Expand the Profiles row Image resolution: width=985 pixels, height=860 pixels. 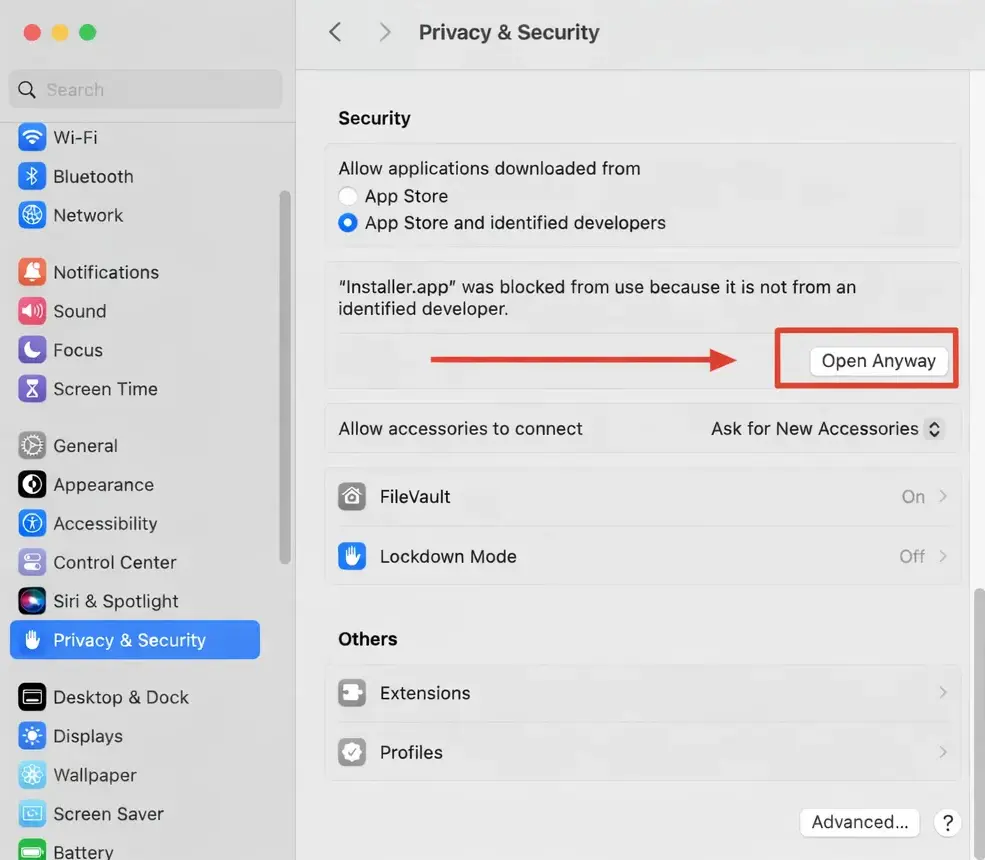942,752
